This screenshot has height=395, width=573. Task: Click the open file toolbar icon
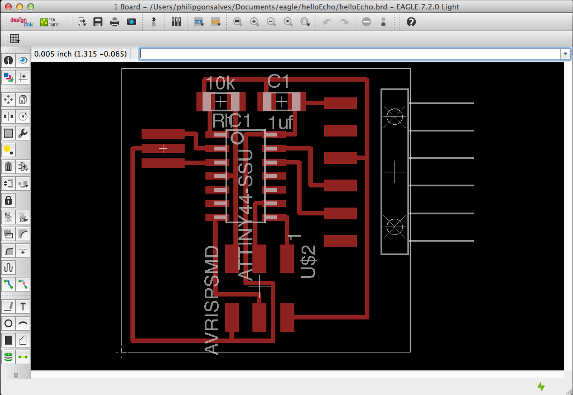point(81,22)
